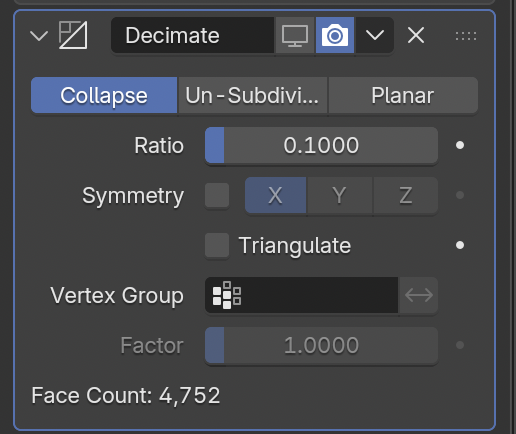Image resolution: width=516 pixels, height=434 pixels.
Task: Open the modifier extra options dropdown arrow
Action: click(x=375, y=35)
